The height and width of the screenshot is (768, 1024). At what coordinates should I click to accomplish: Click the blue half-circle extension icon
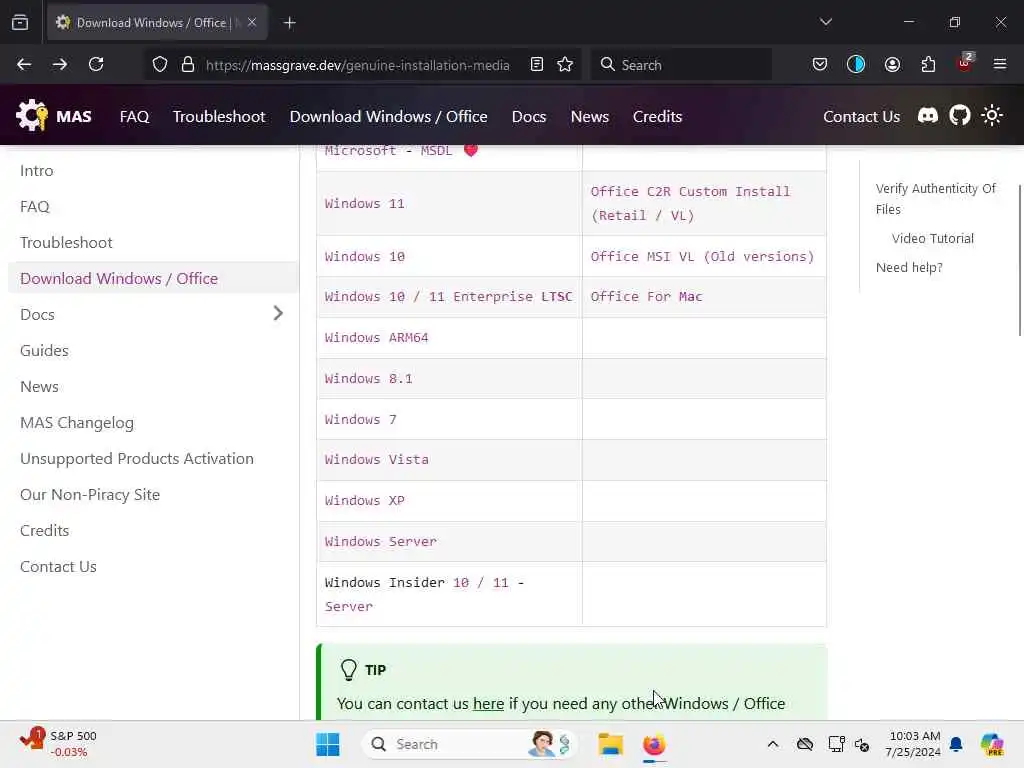pos(856,65)
